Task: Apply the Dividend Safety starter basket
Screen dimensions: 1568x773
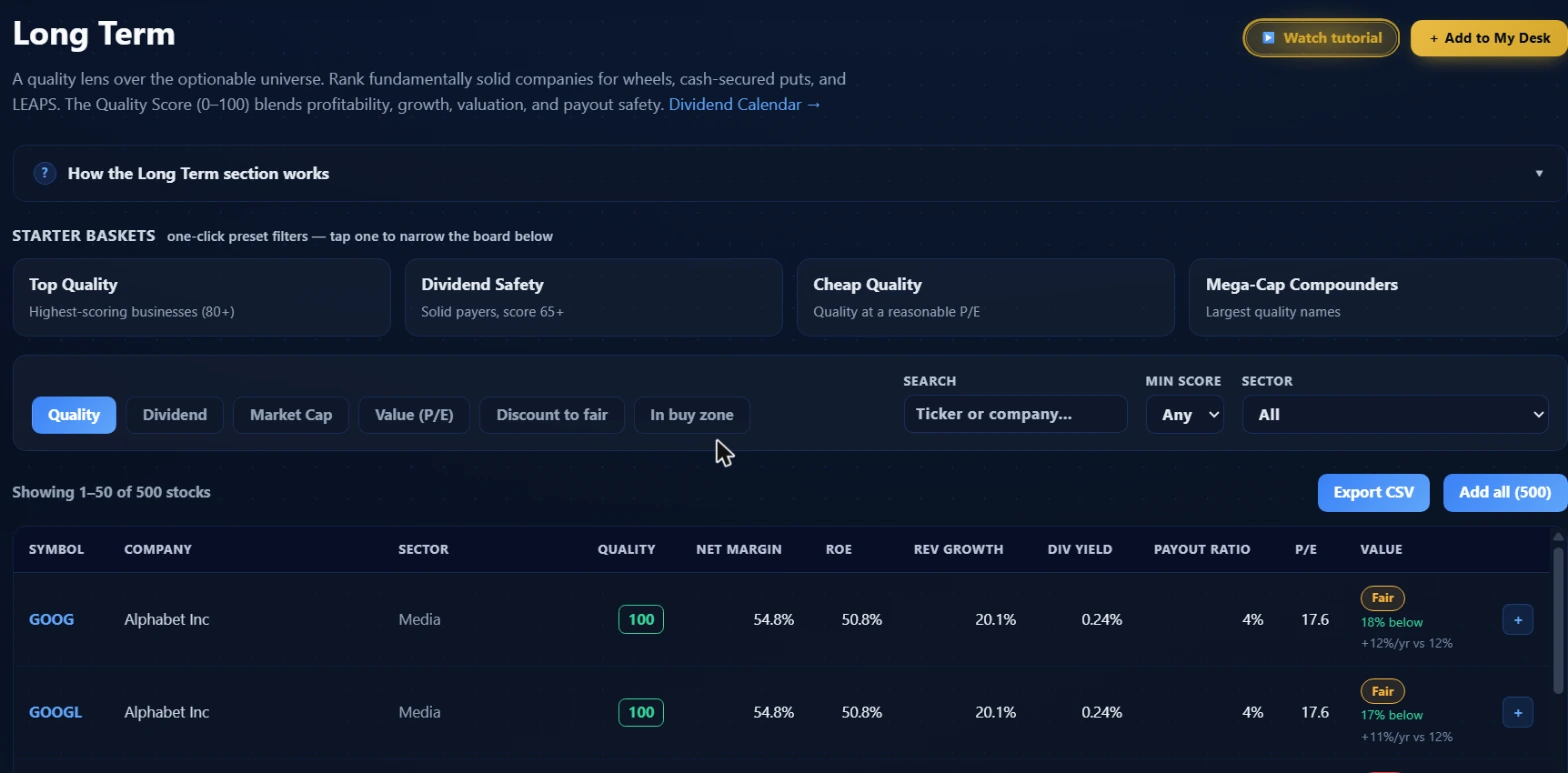Action: pos(593,297)
